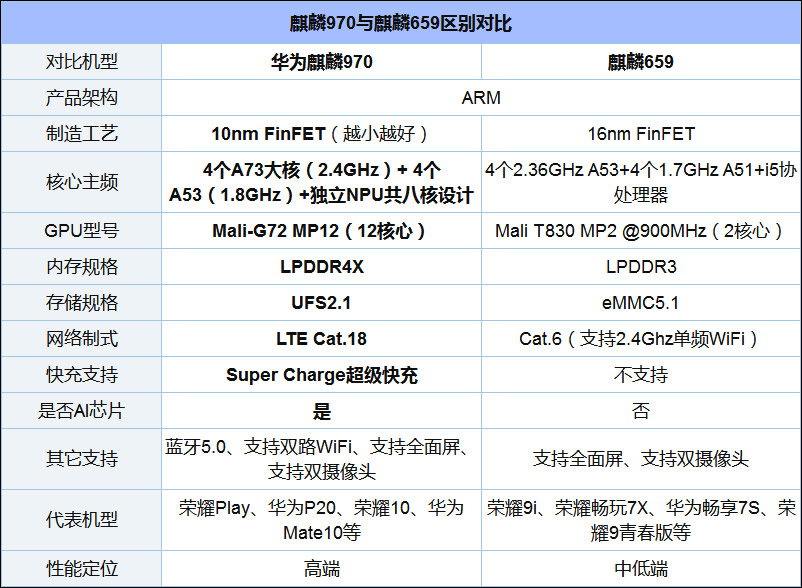Select the 华为麒麟970 column header

pyautogui.click(x=320, y=59)
